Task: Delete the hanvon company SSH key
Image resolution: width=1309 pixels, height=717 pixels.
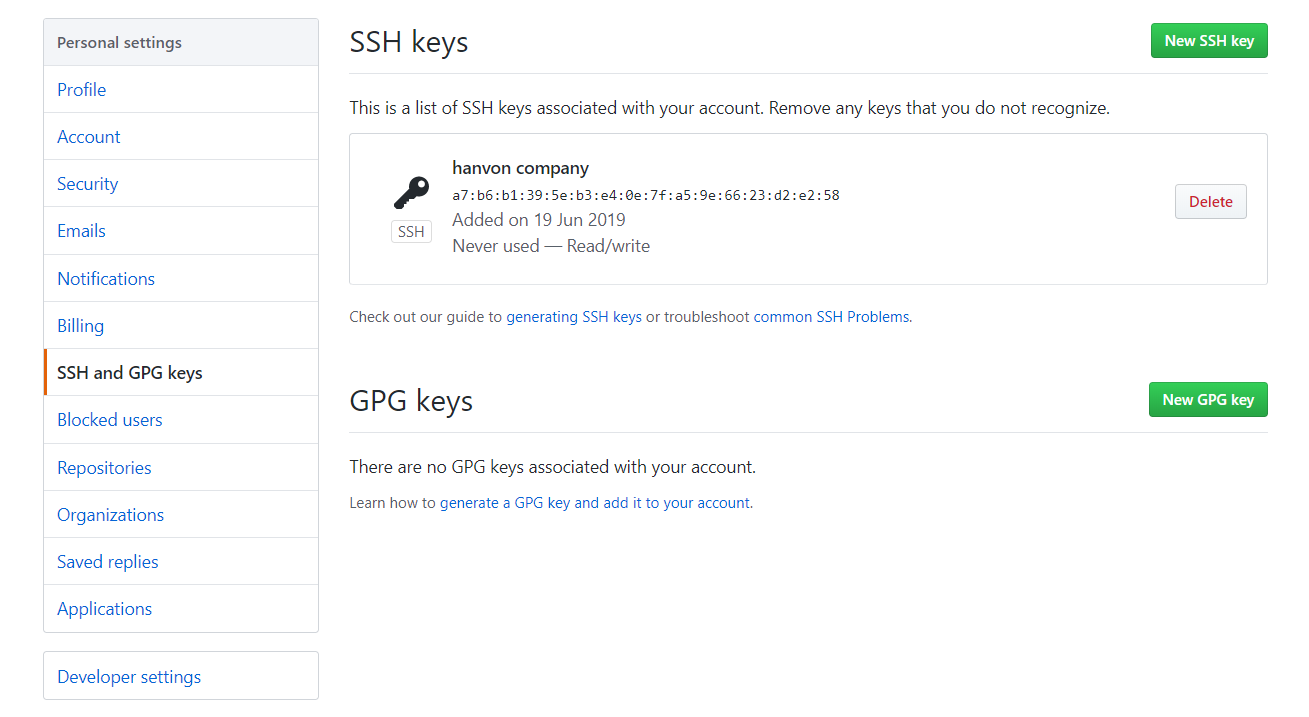Action: (1210, 202)
